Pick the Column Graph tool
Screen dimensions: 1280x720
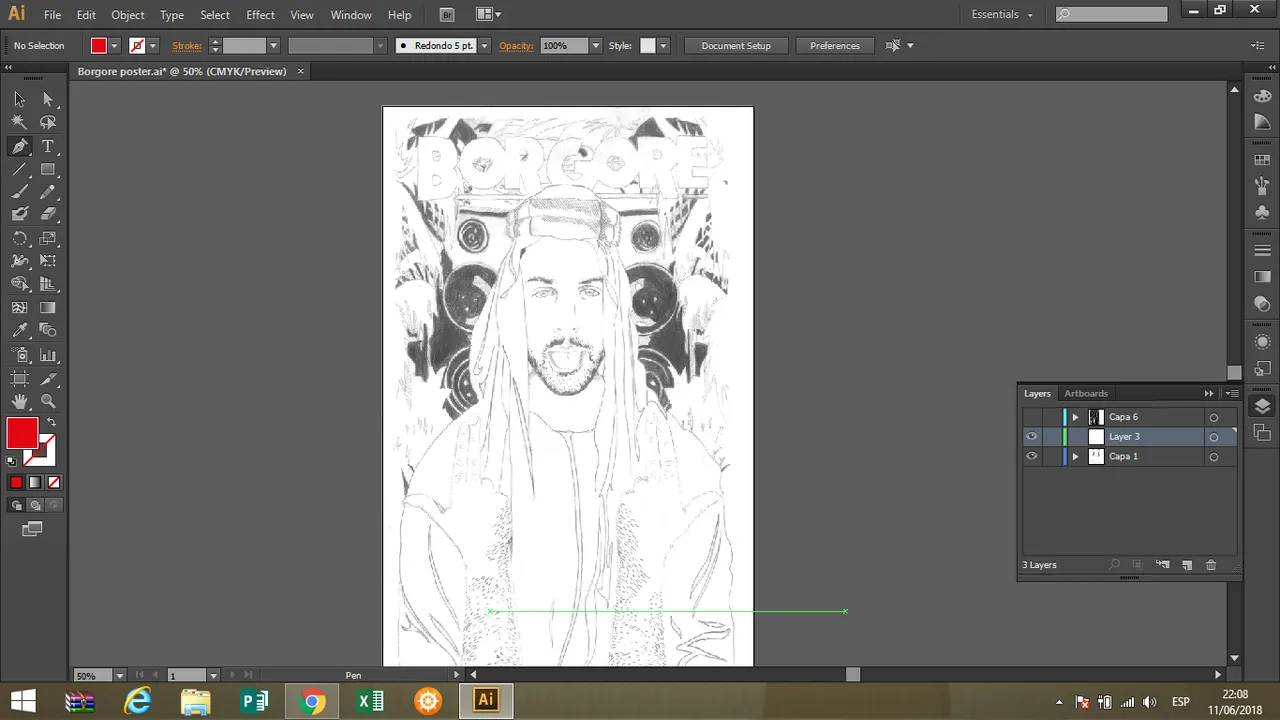[x=47, y=355]
